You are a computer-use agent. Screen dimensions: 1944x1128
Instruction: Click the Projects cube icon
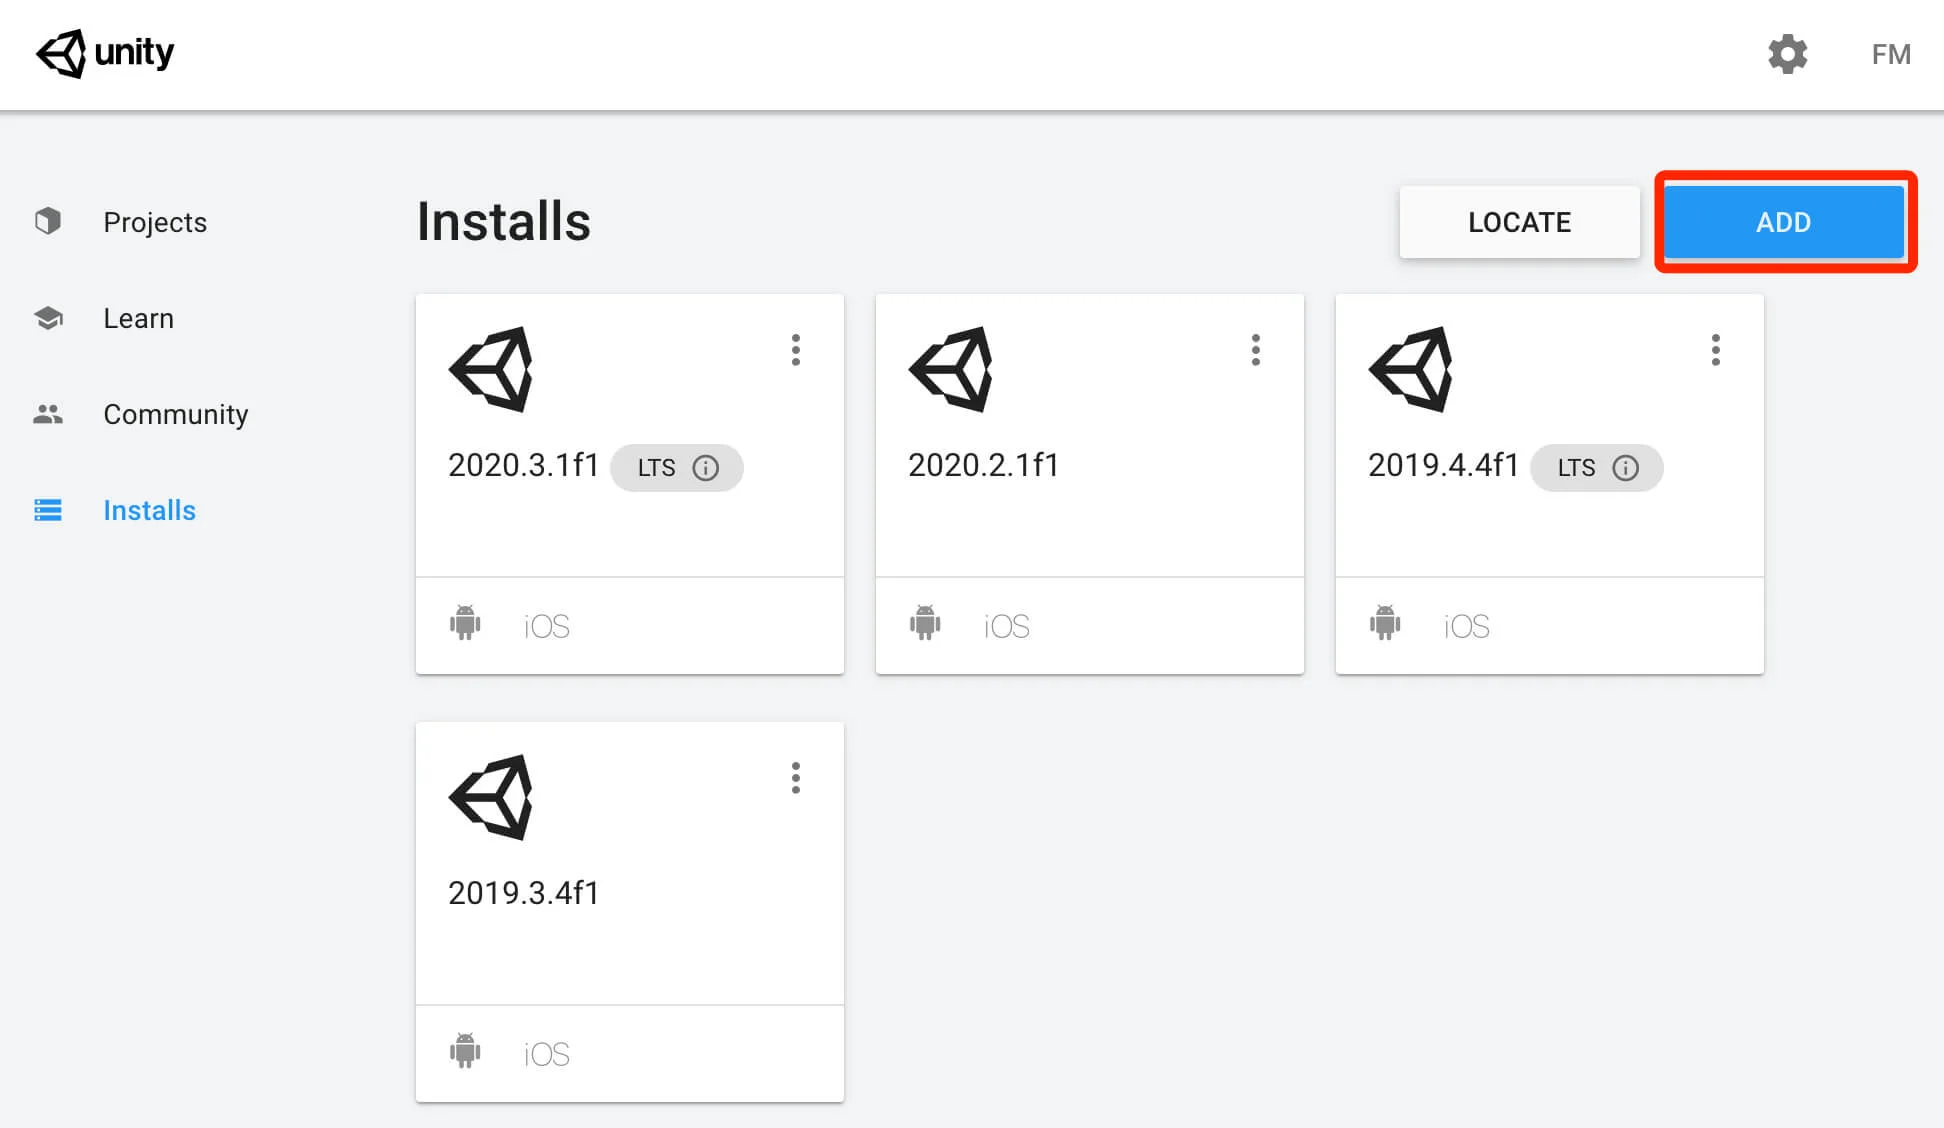[48, 221]
